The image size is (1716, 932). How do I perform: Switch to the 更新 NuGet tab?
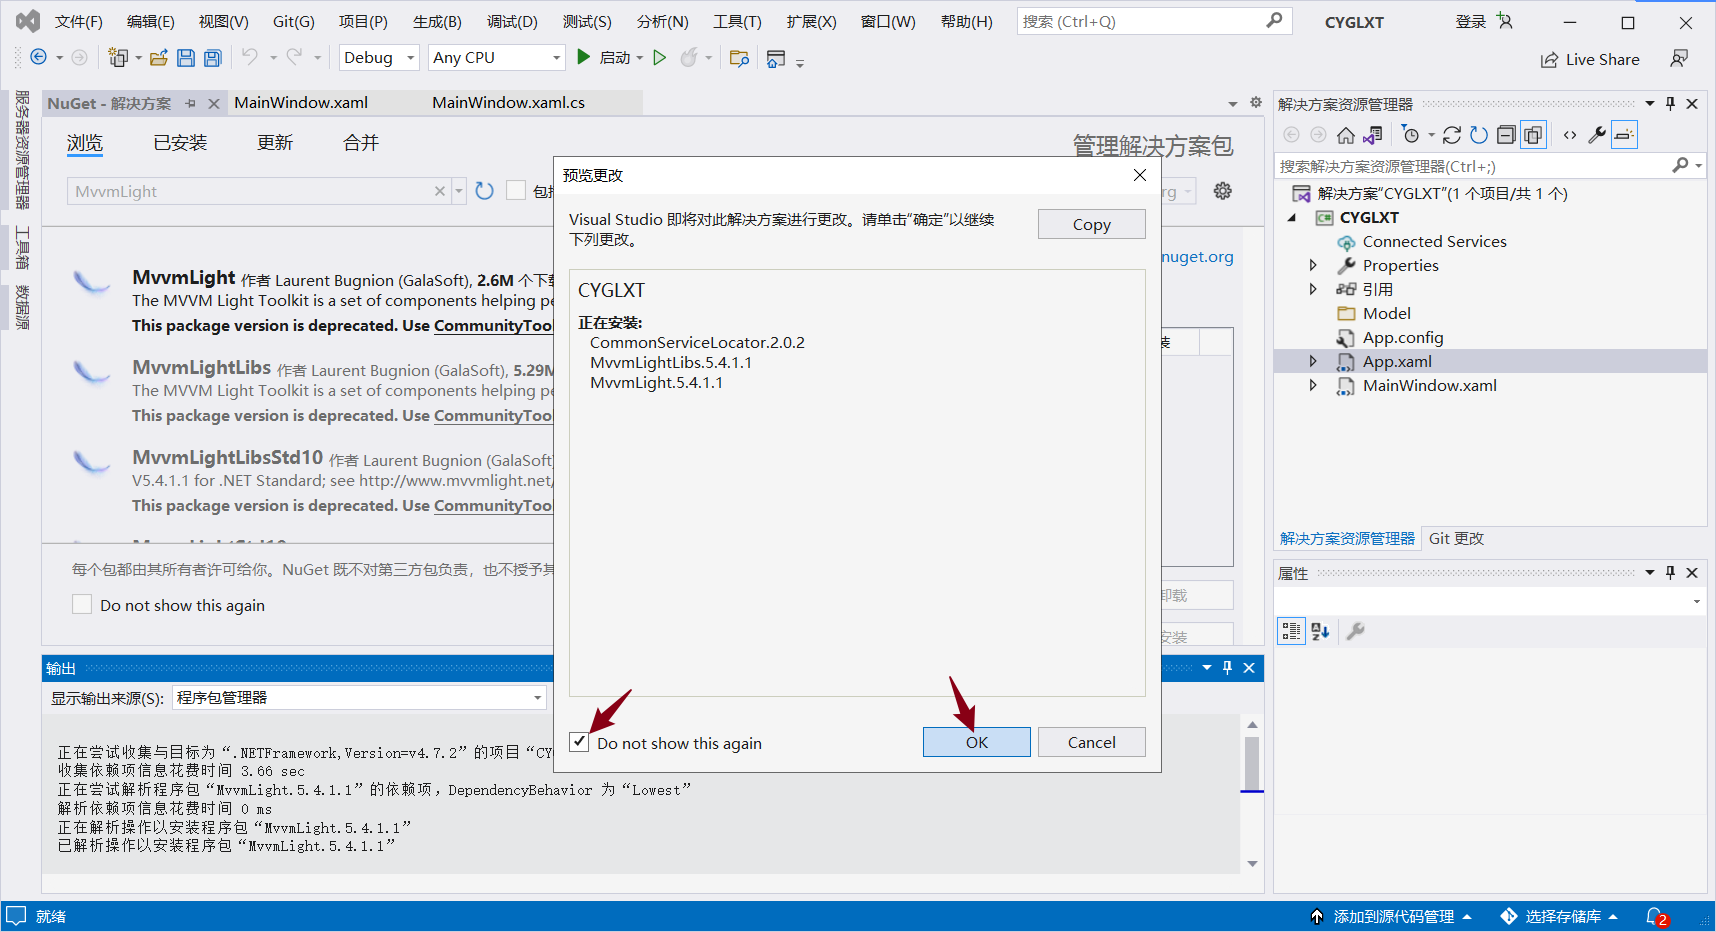tap(275, 143)
